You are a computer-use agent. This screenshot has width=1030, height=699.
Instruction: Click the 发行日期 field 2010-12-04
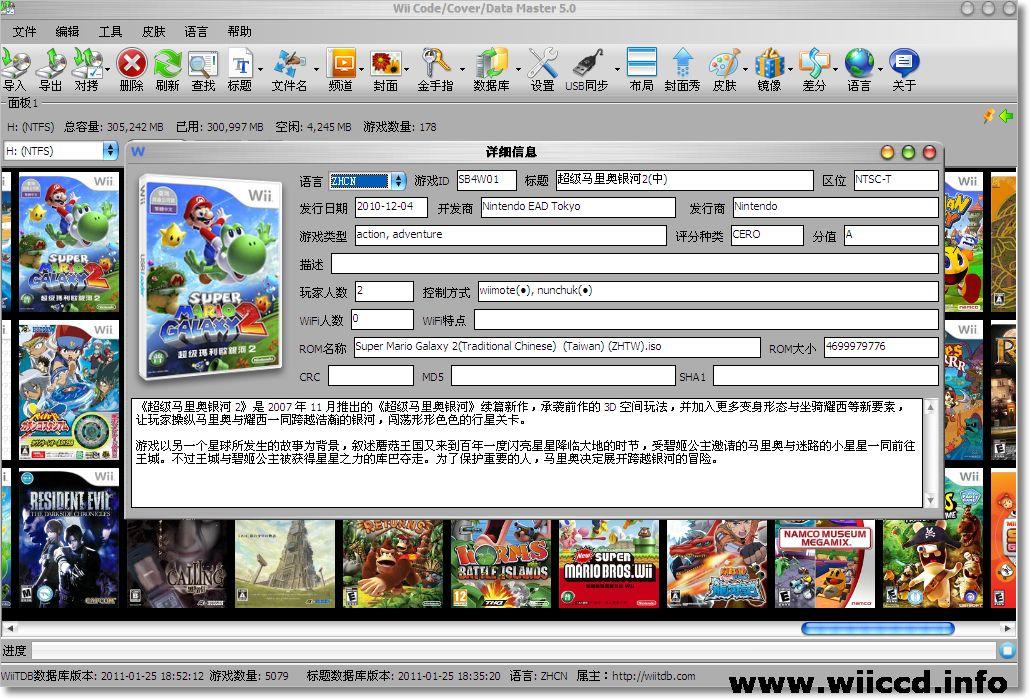(391, 207)
